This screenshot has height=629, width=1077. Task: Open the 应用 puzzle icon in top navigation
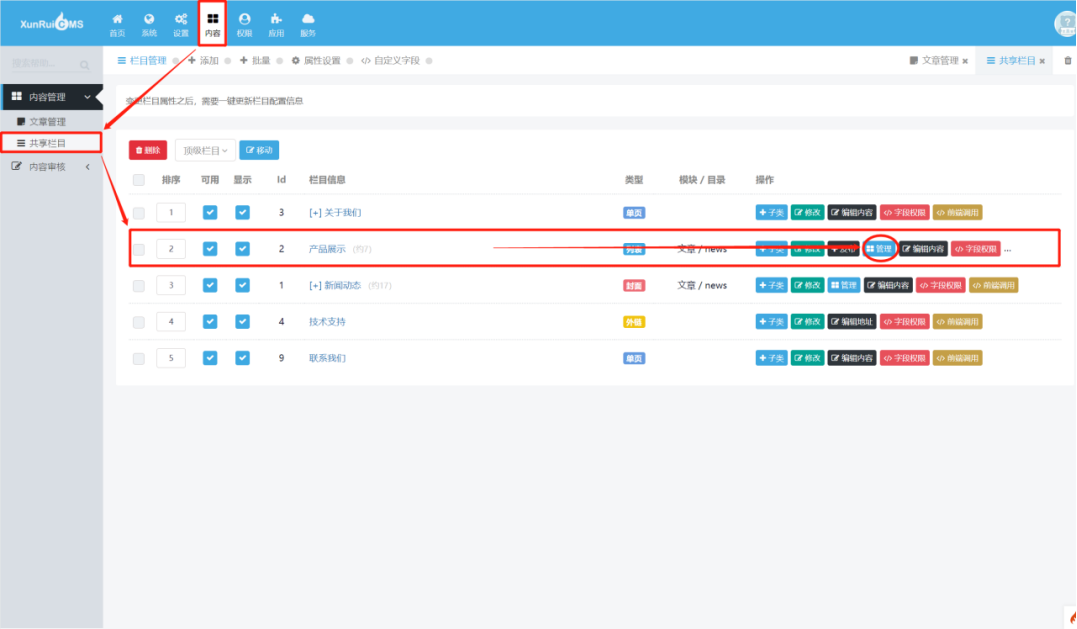[x=276, y=24]
